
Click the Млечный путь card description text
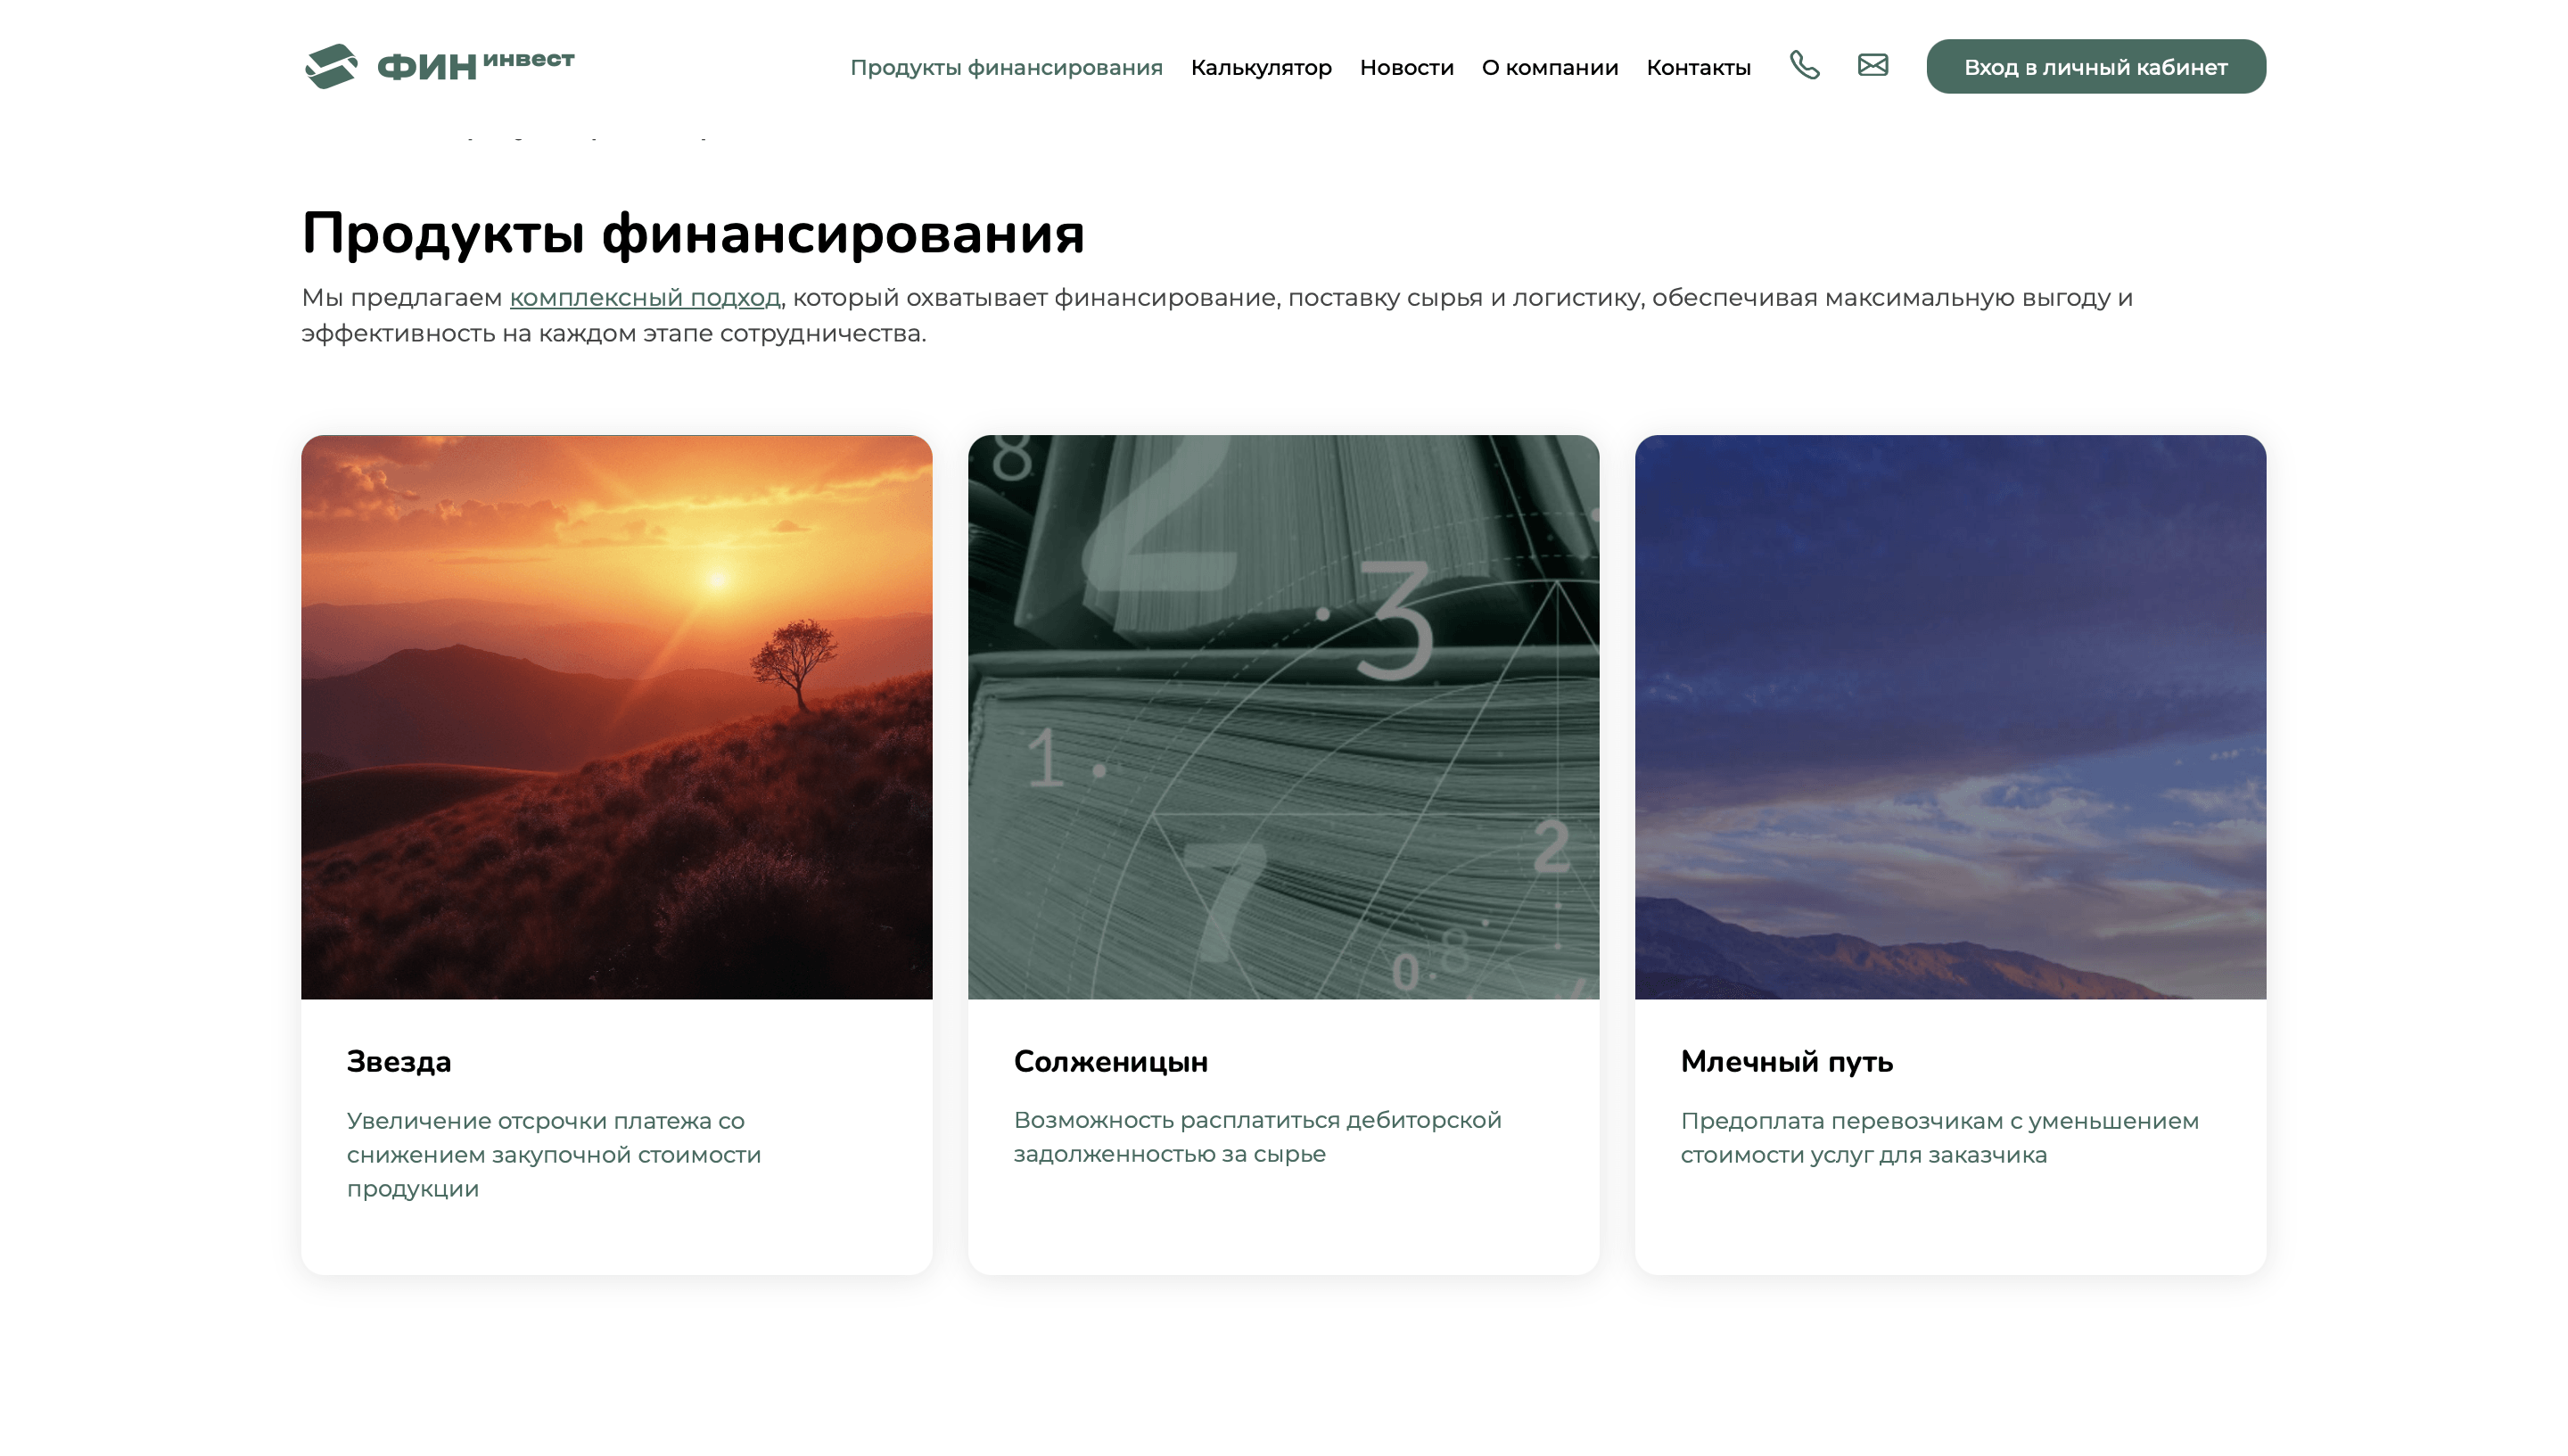(x=1938, y=1138)
